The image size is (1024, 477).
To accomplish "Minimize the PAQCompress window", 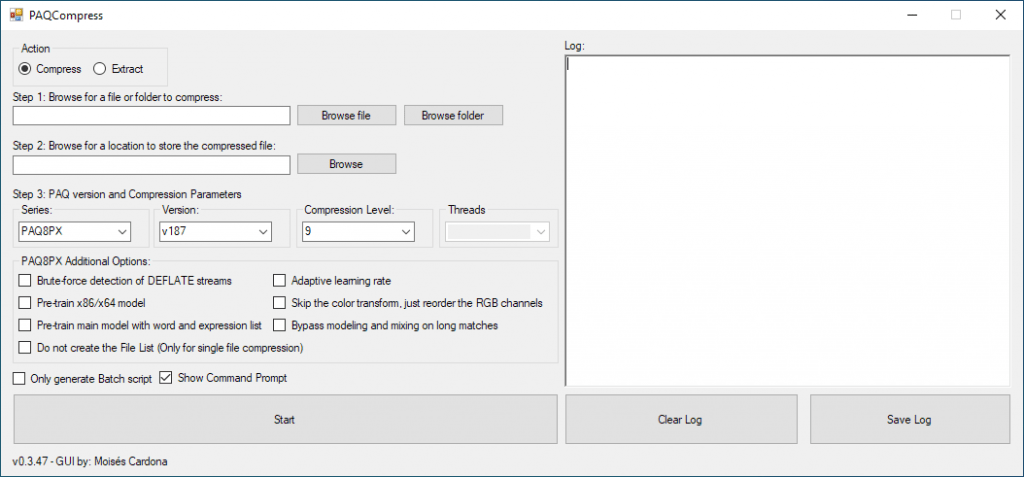I will 912,15.
